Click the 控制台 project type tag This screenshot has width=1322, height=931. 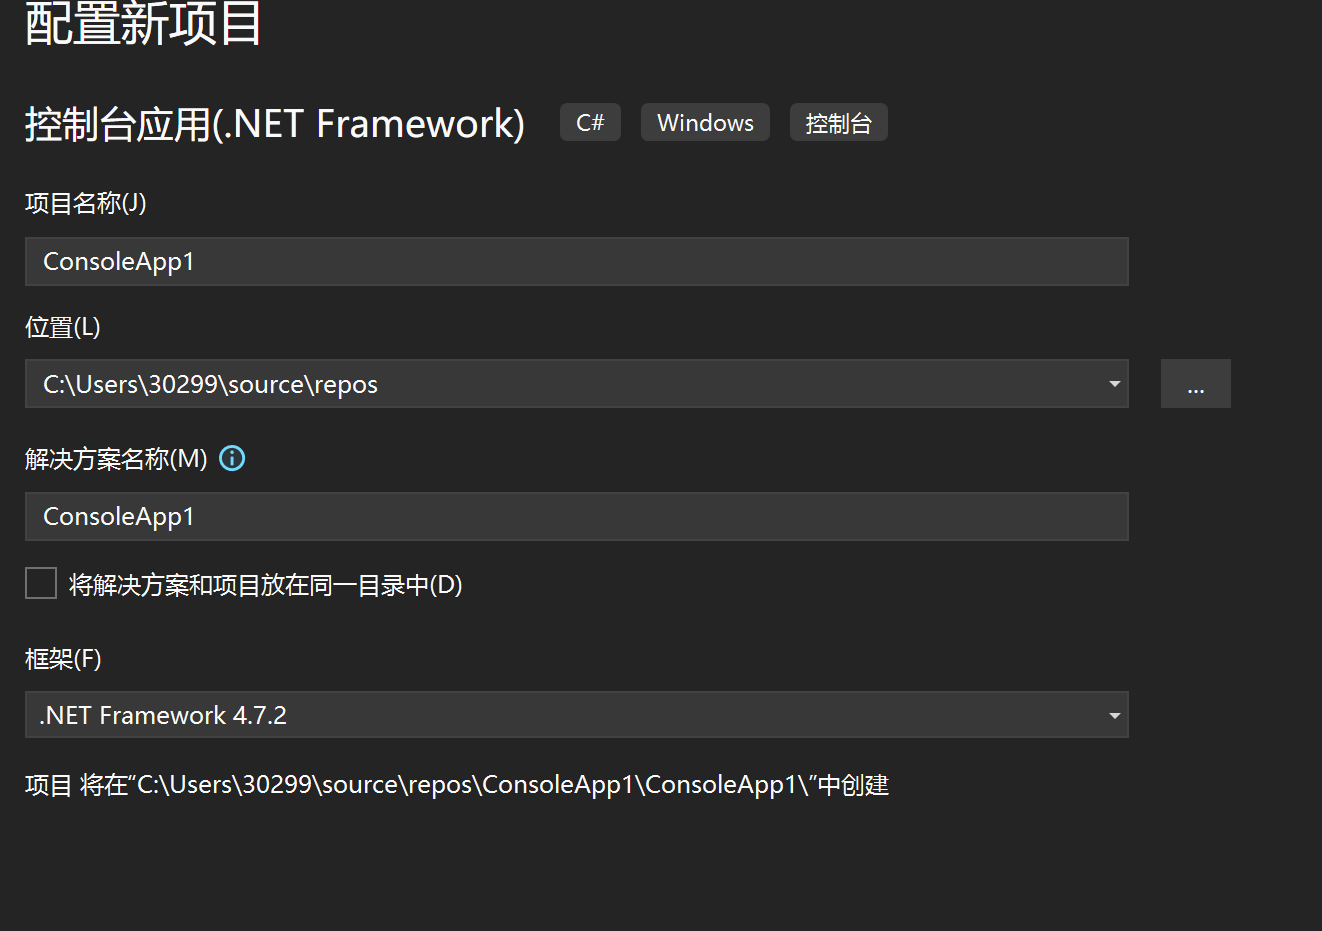point(839,123)
